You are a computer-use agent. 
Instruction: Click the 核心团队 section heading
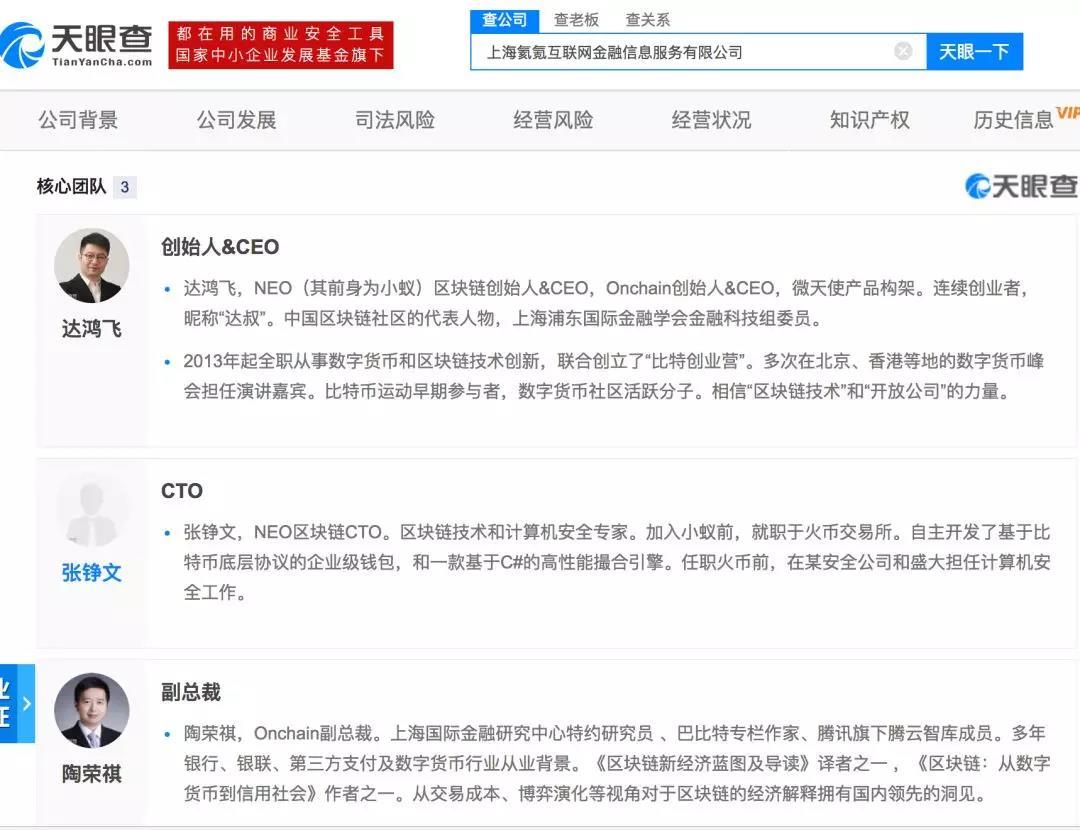click(72, 186)
